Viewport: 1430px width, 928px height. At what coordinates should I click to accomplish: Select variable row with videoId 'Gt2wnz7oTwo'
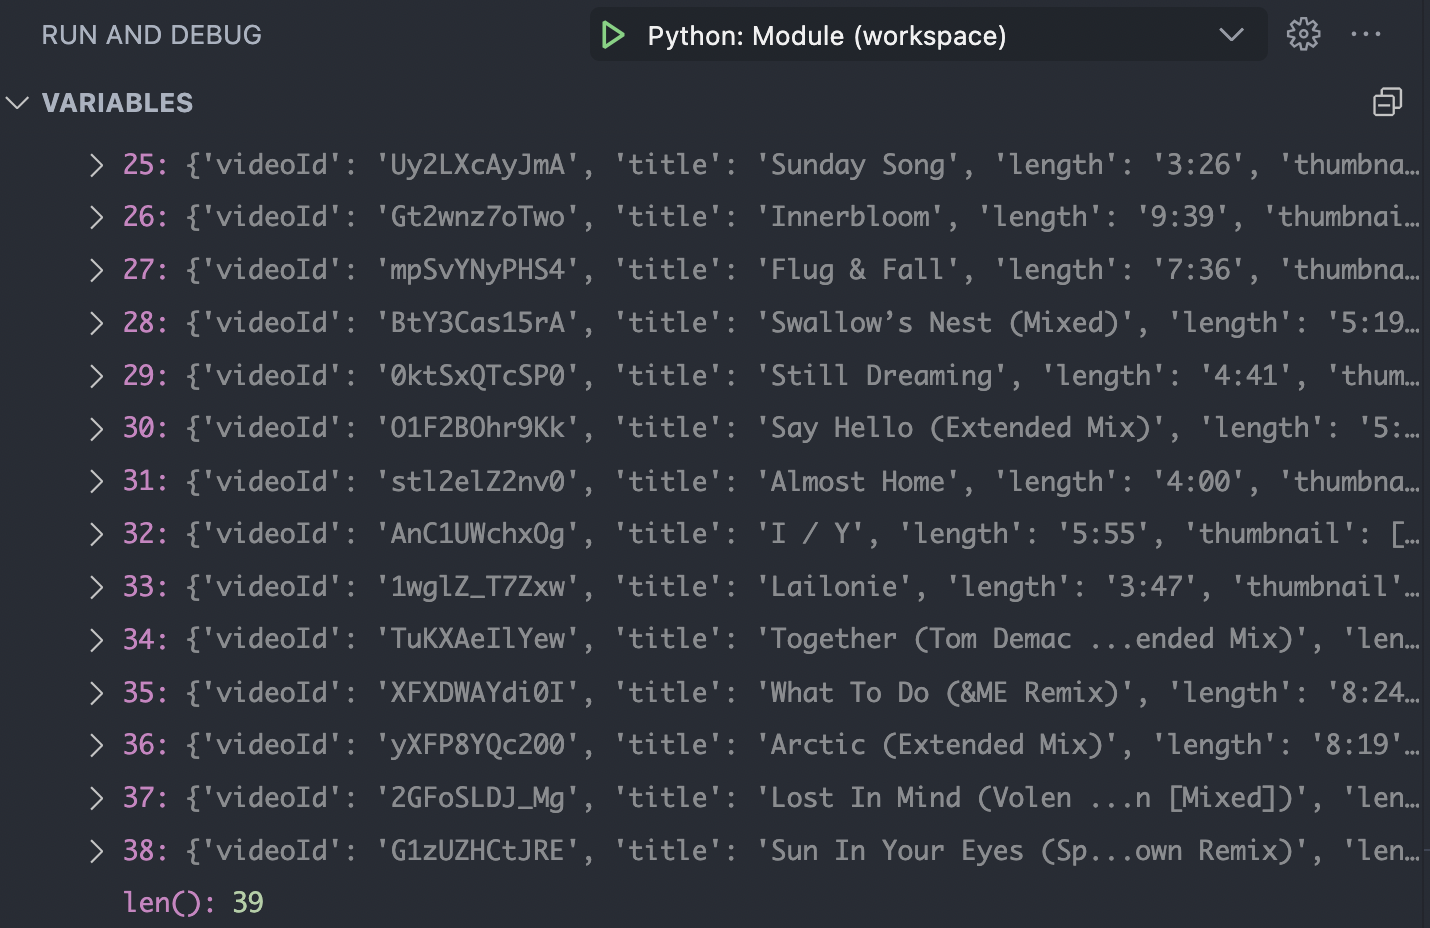point(713,217)
